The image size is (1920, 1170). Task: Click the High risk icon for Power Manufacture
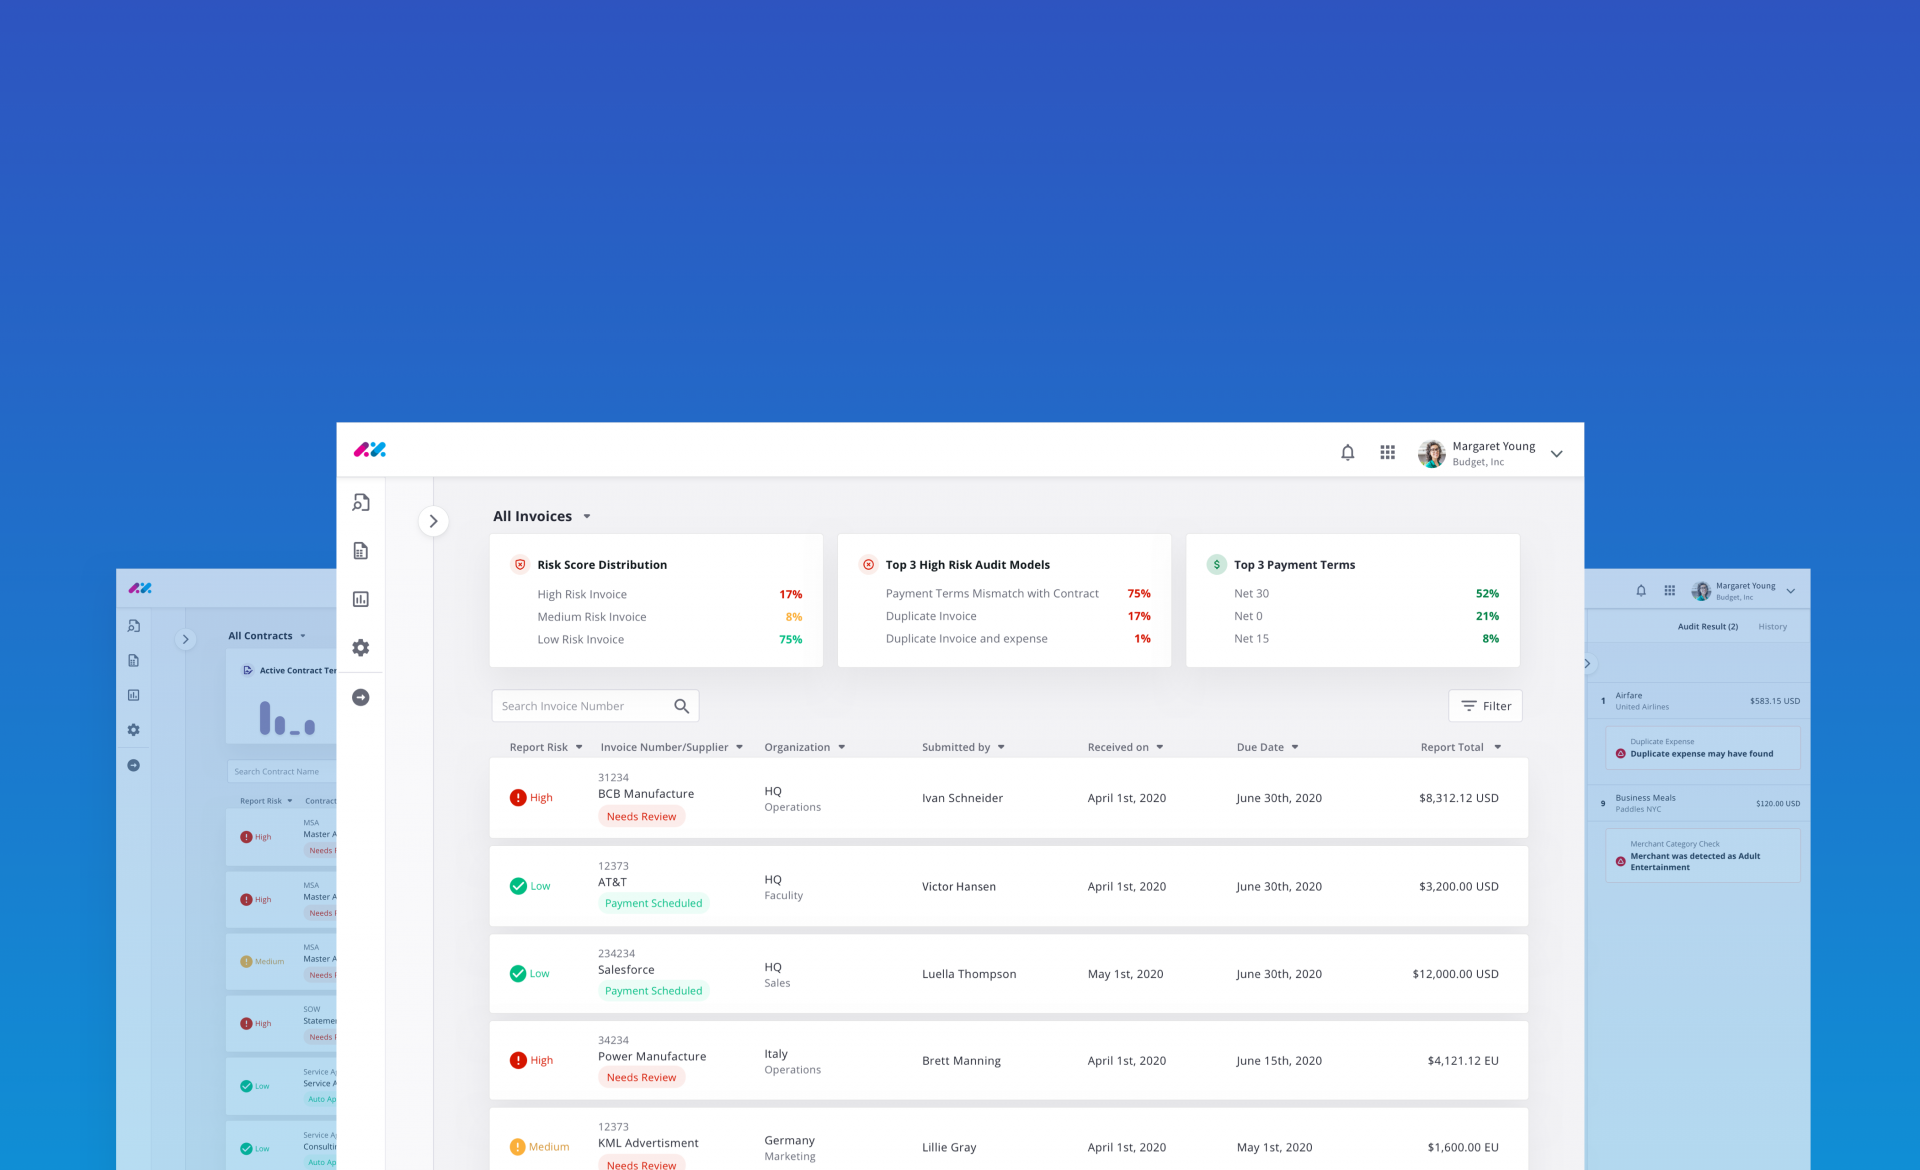tap(518, 1061)
